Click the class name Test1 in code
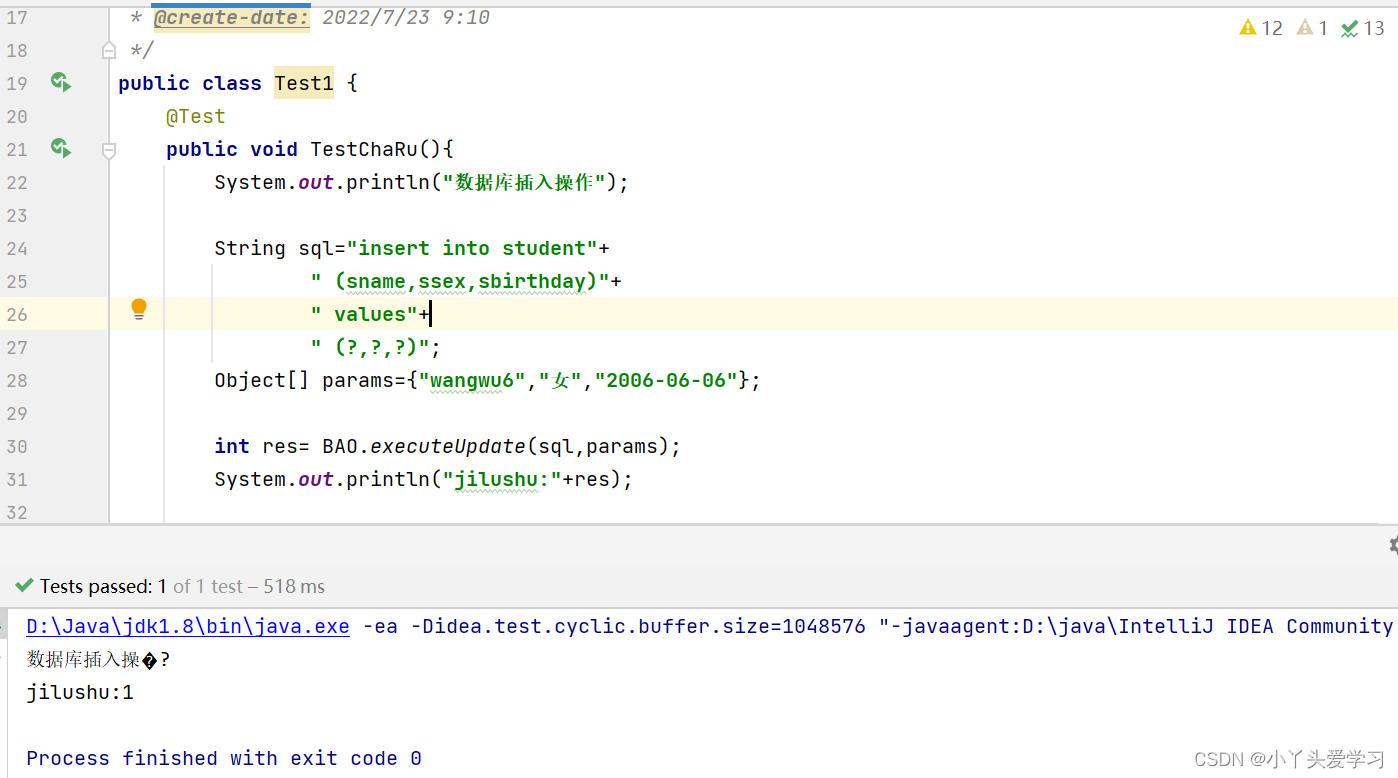Viewport: 1398px width, 778px height. 304,83
